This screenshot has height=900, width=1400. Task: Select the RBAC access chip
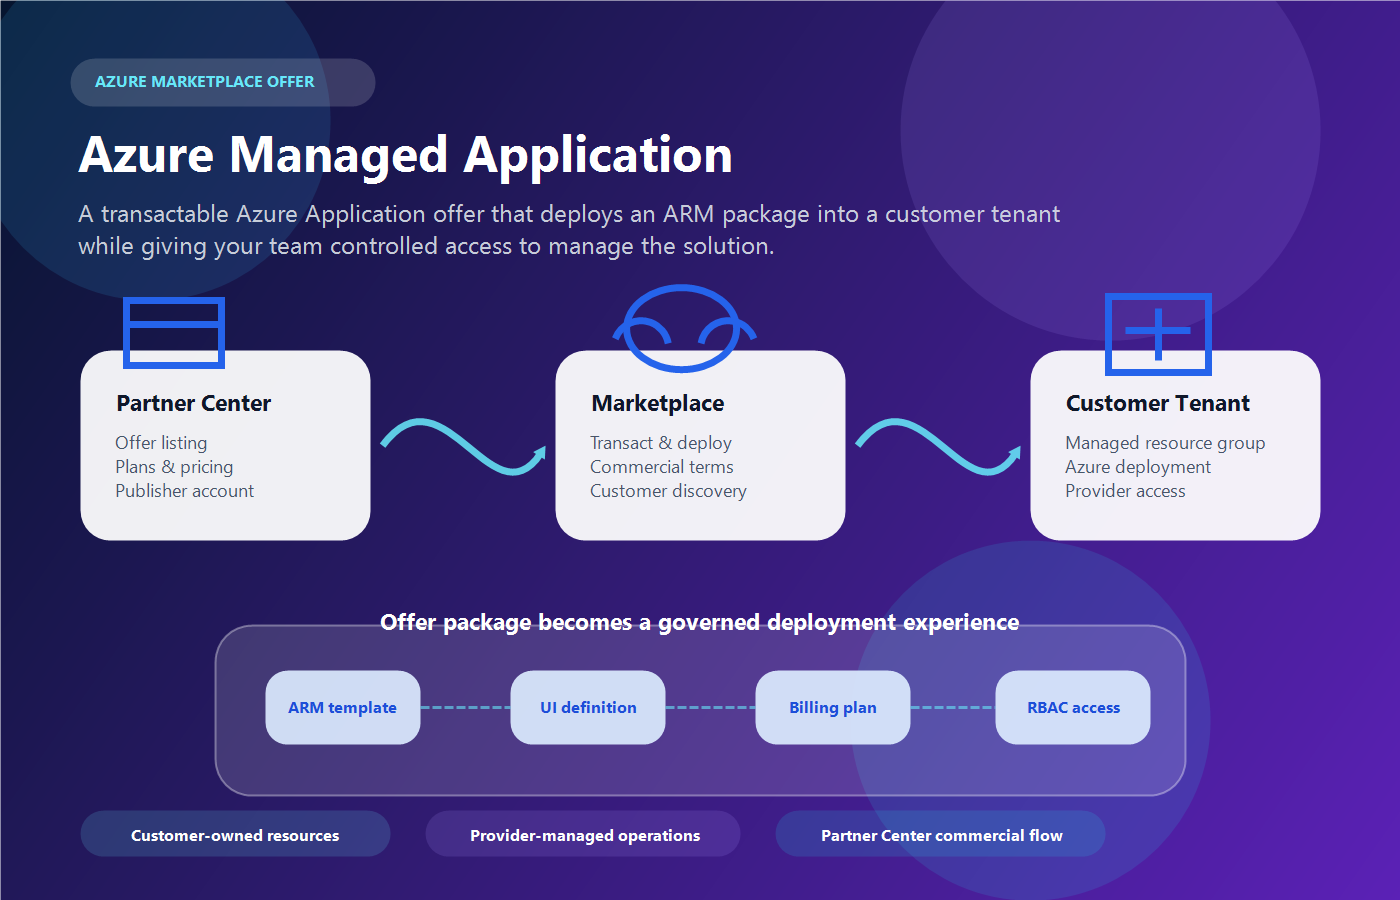point(1073,707)
